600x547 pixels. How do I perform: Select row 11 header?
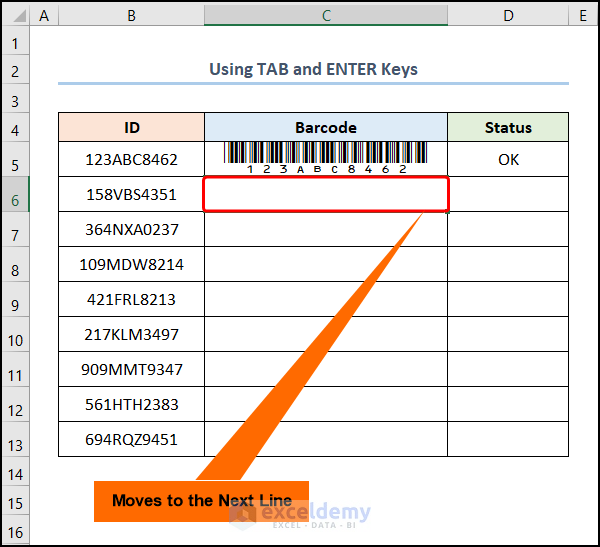click(15, 369)
